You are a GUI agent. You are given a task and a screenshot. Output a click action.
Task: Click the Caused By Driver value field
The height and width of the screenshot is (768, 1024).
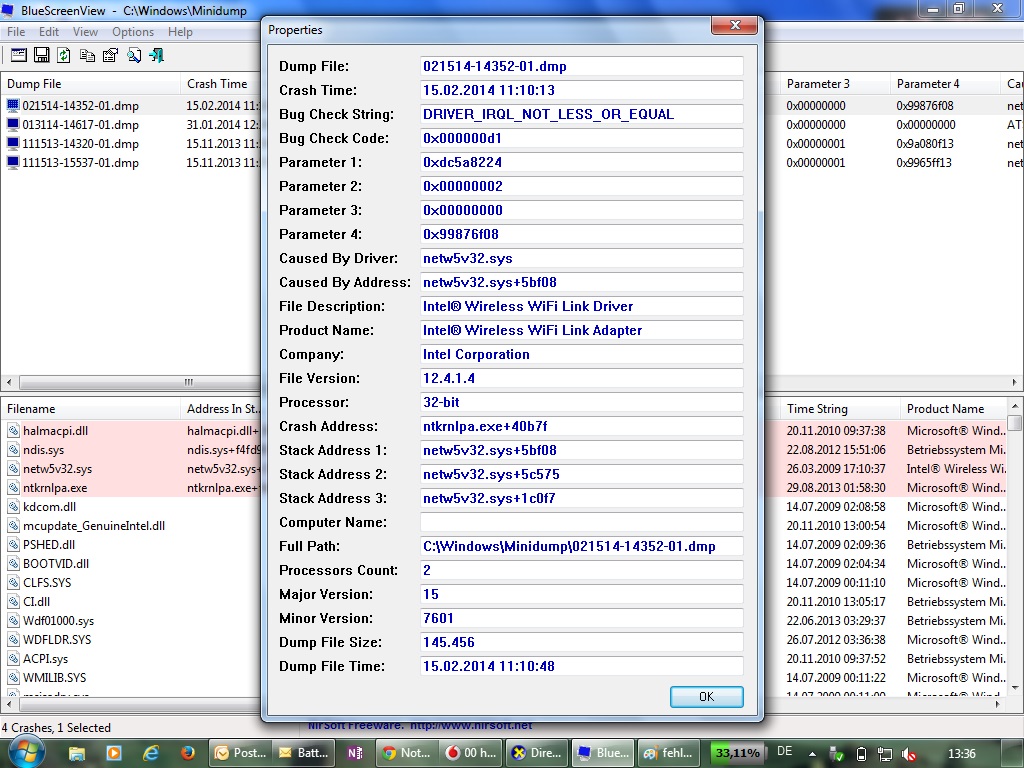point(581,258)
